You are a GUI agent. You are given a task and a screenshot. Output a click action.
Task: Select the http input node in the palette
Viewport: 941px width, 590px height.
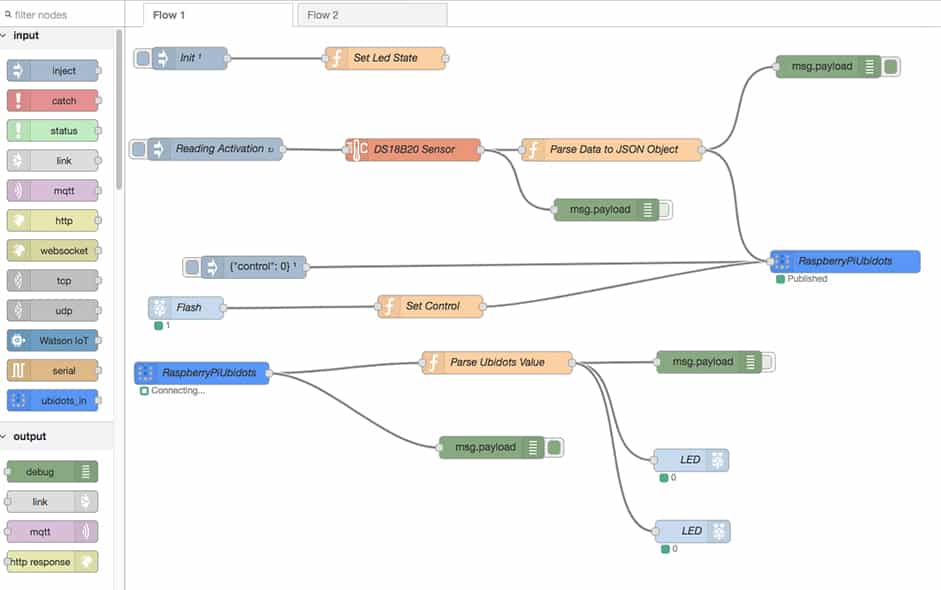point(52,221)
